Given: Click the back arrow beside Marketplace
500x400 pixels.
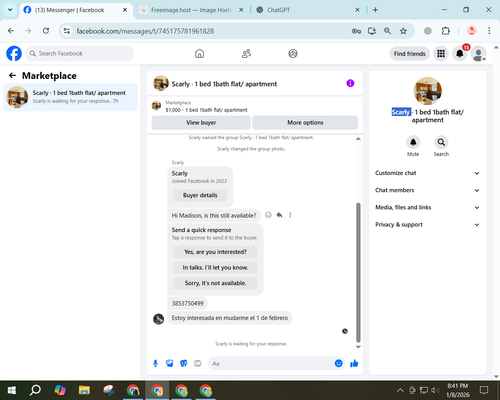Looking at the screenshot, I should pos(12,76).
